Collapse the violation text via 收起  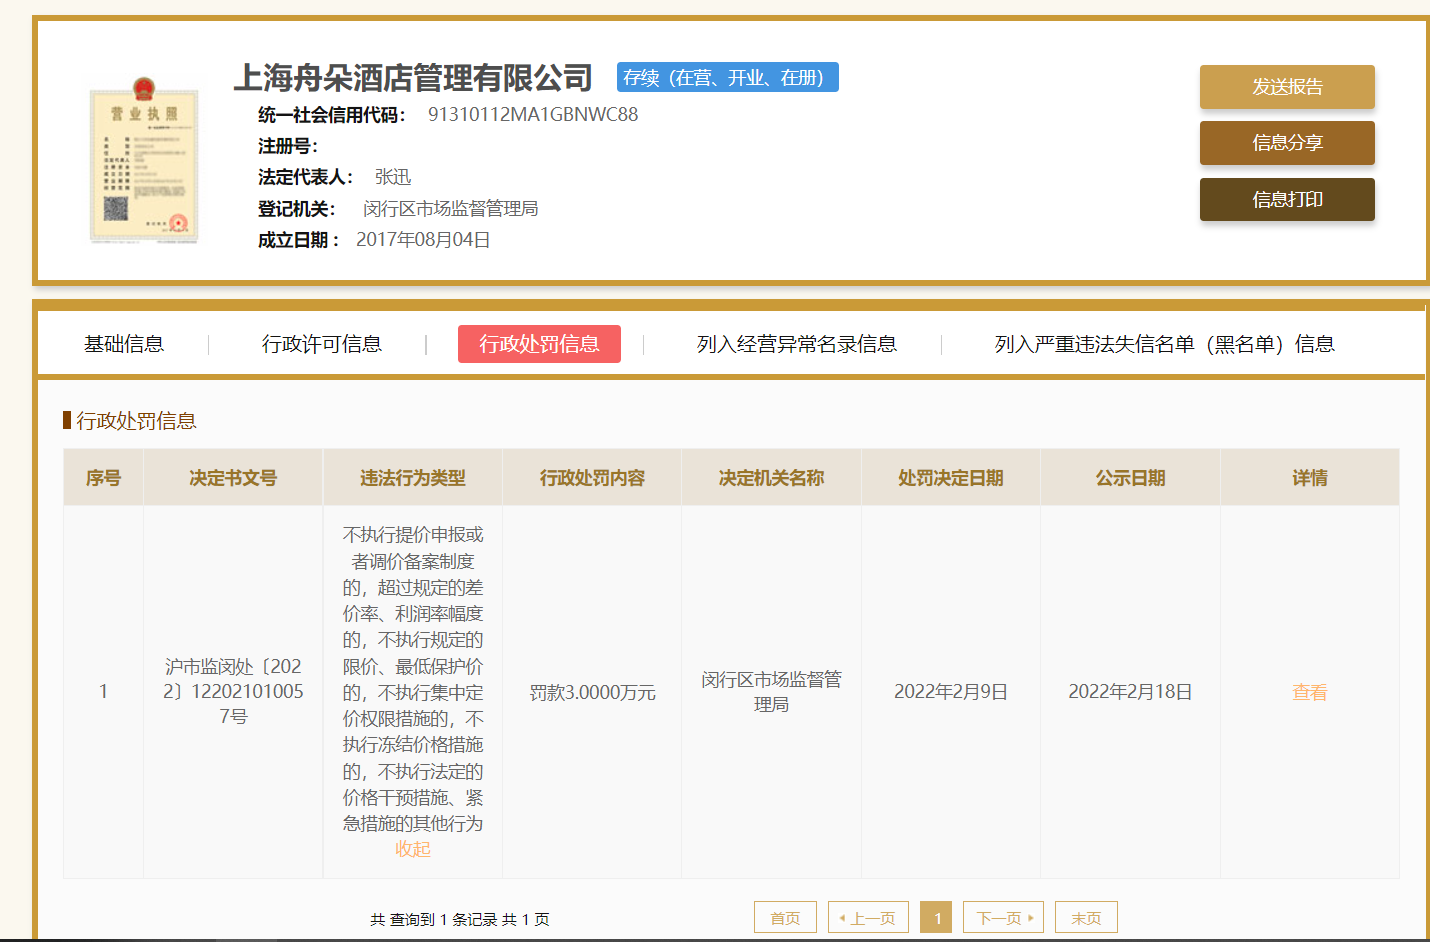tap(413, 849)
